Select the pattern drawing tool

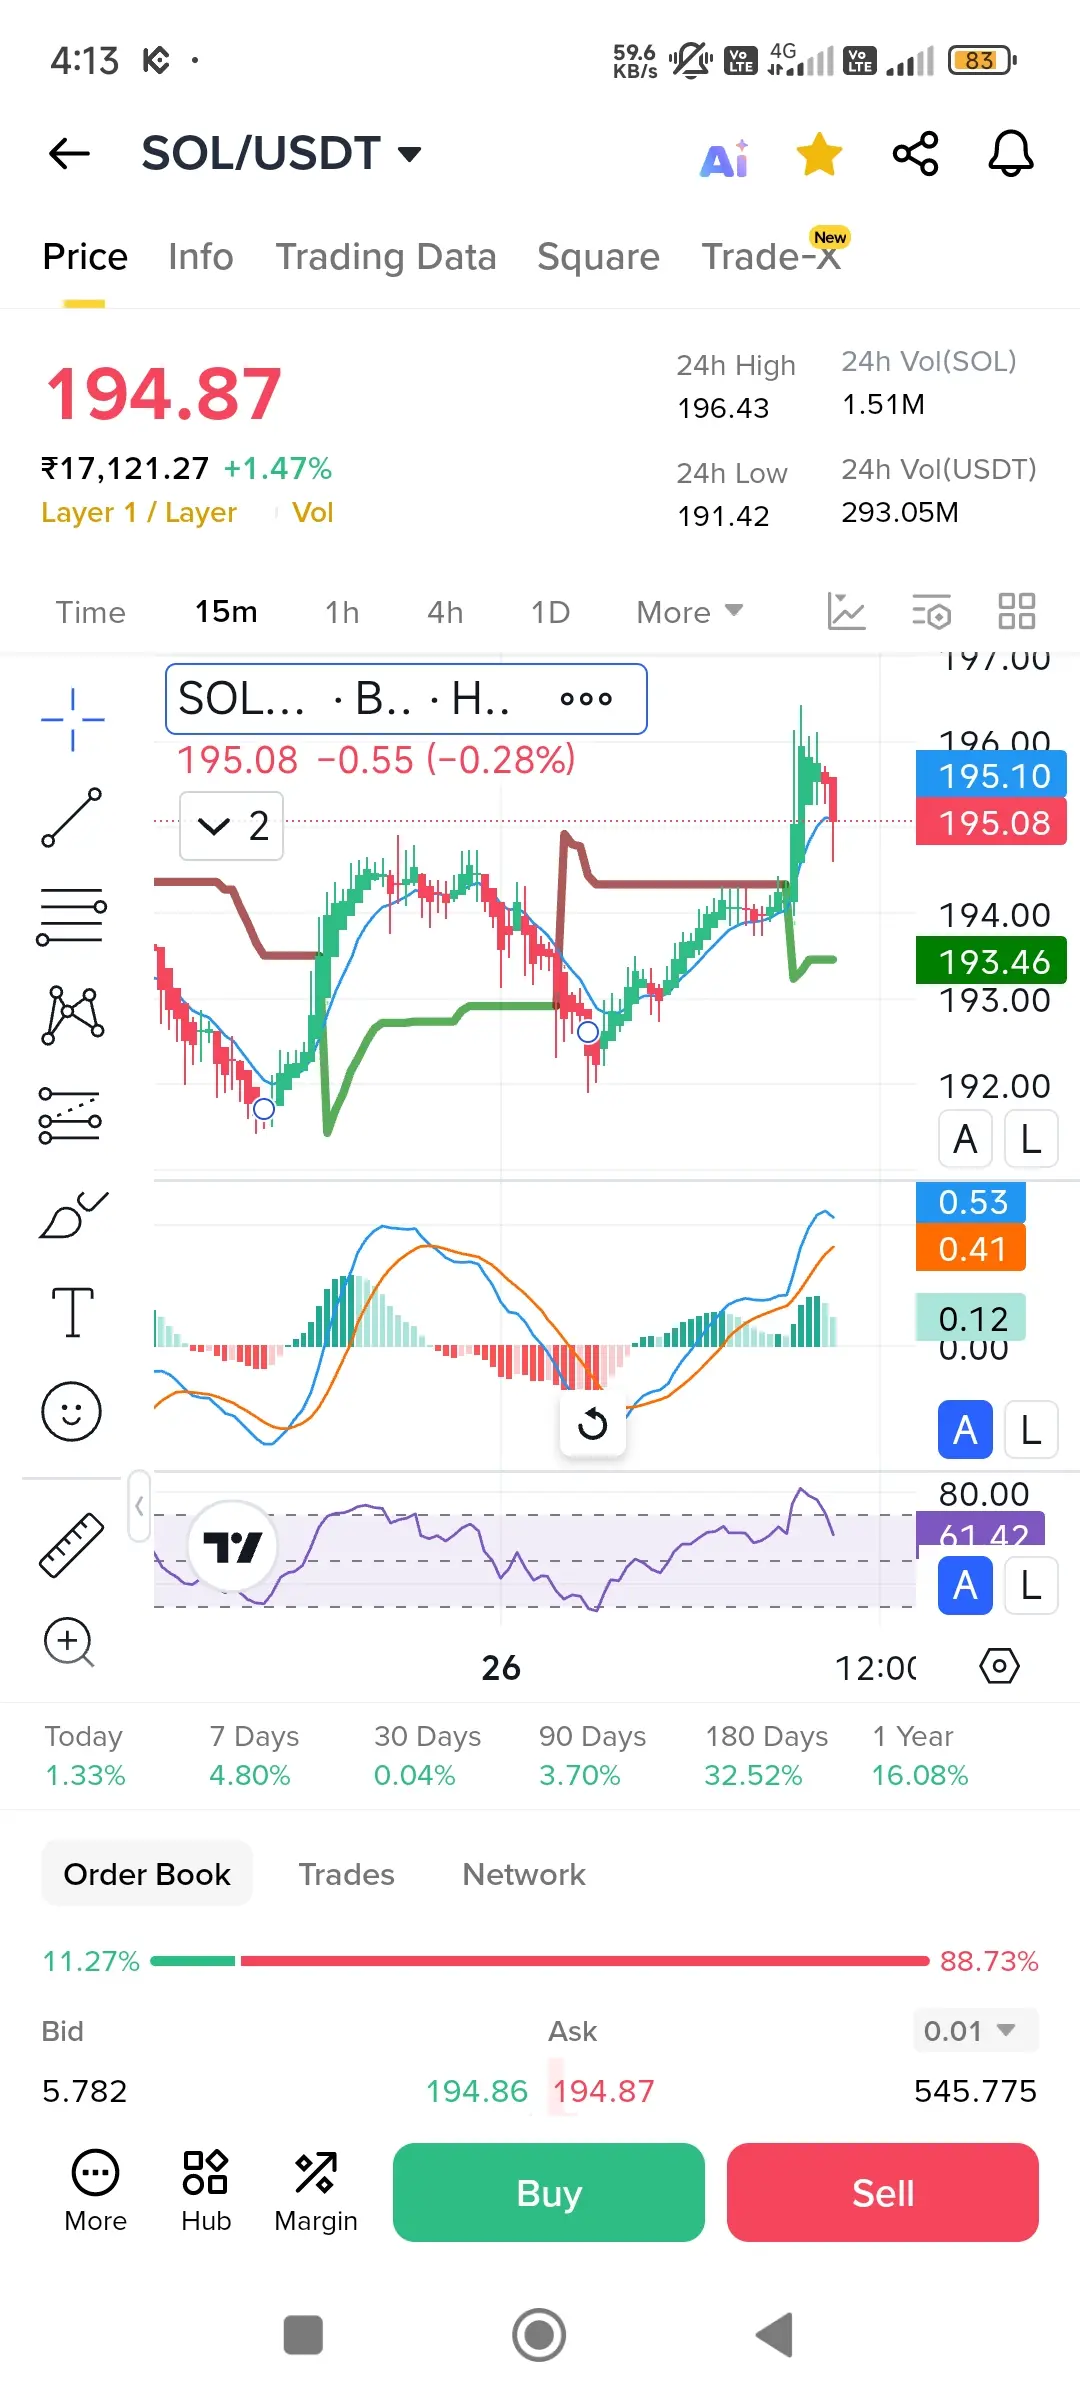[x=72, y=1015]
